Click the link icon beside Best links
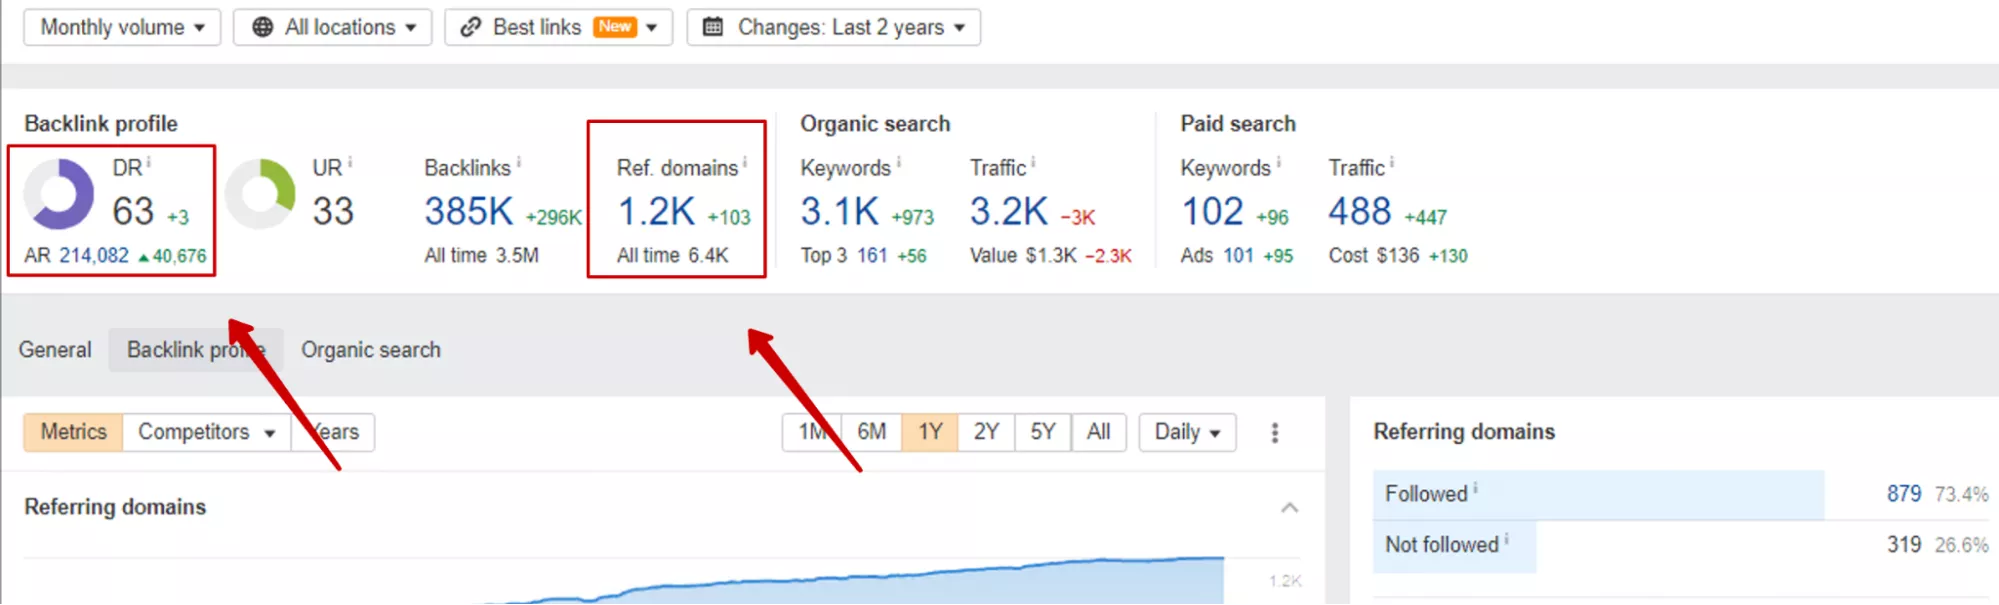Screen dimensions: 1999x605 [x=470, y=27]
